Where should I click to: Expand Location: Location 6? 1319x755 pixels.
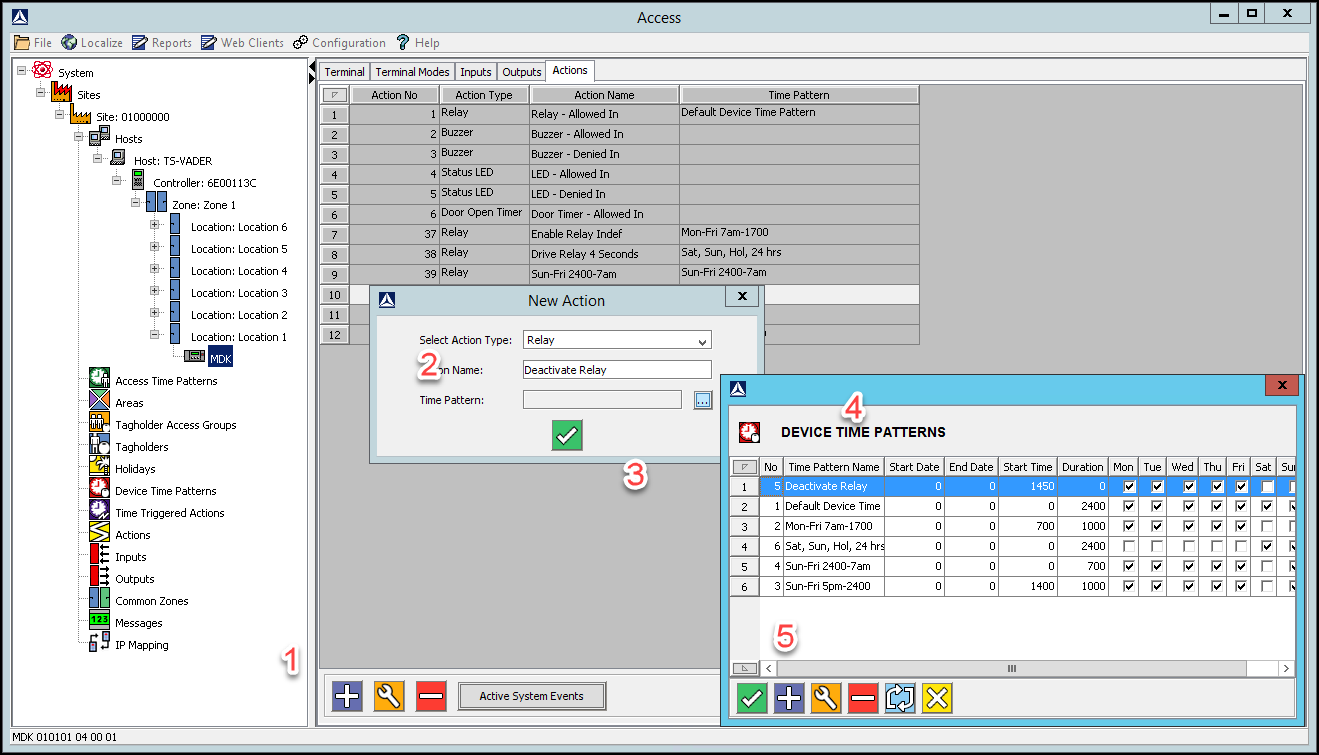155,225
